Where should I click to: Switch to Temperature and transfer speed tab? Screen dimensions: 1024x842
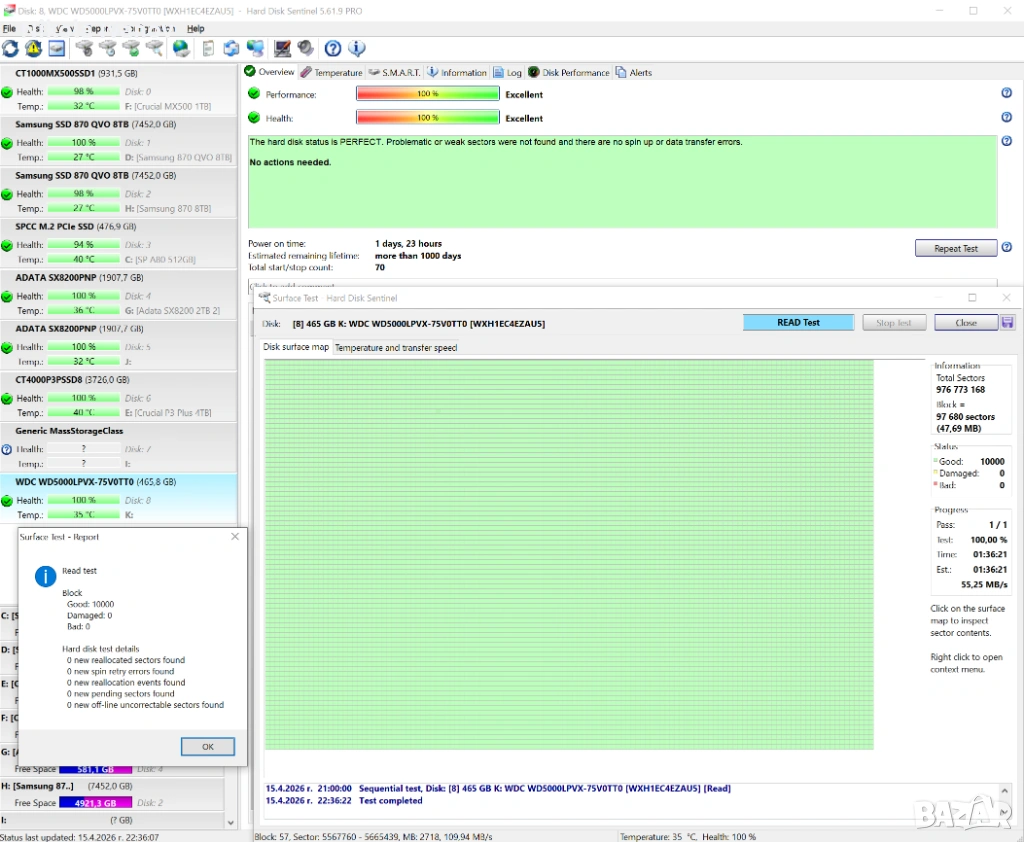(x=396, y=348)
